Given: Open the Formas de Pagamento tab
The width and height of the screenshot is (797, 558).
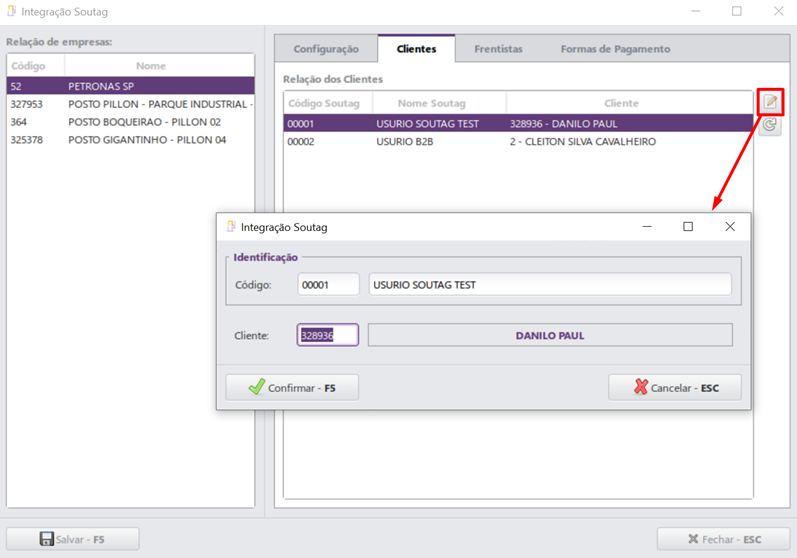Looking at the screenshot, I should click(615, 49).
